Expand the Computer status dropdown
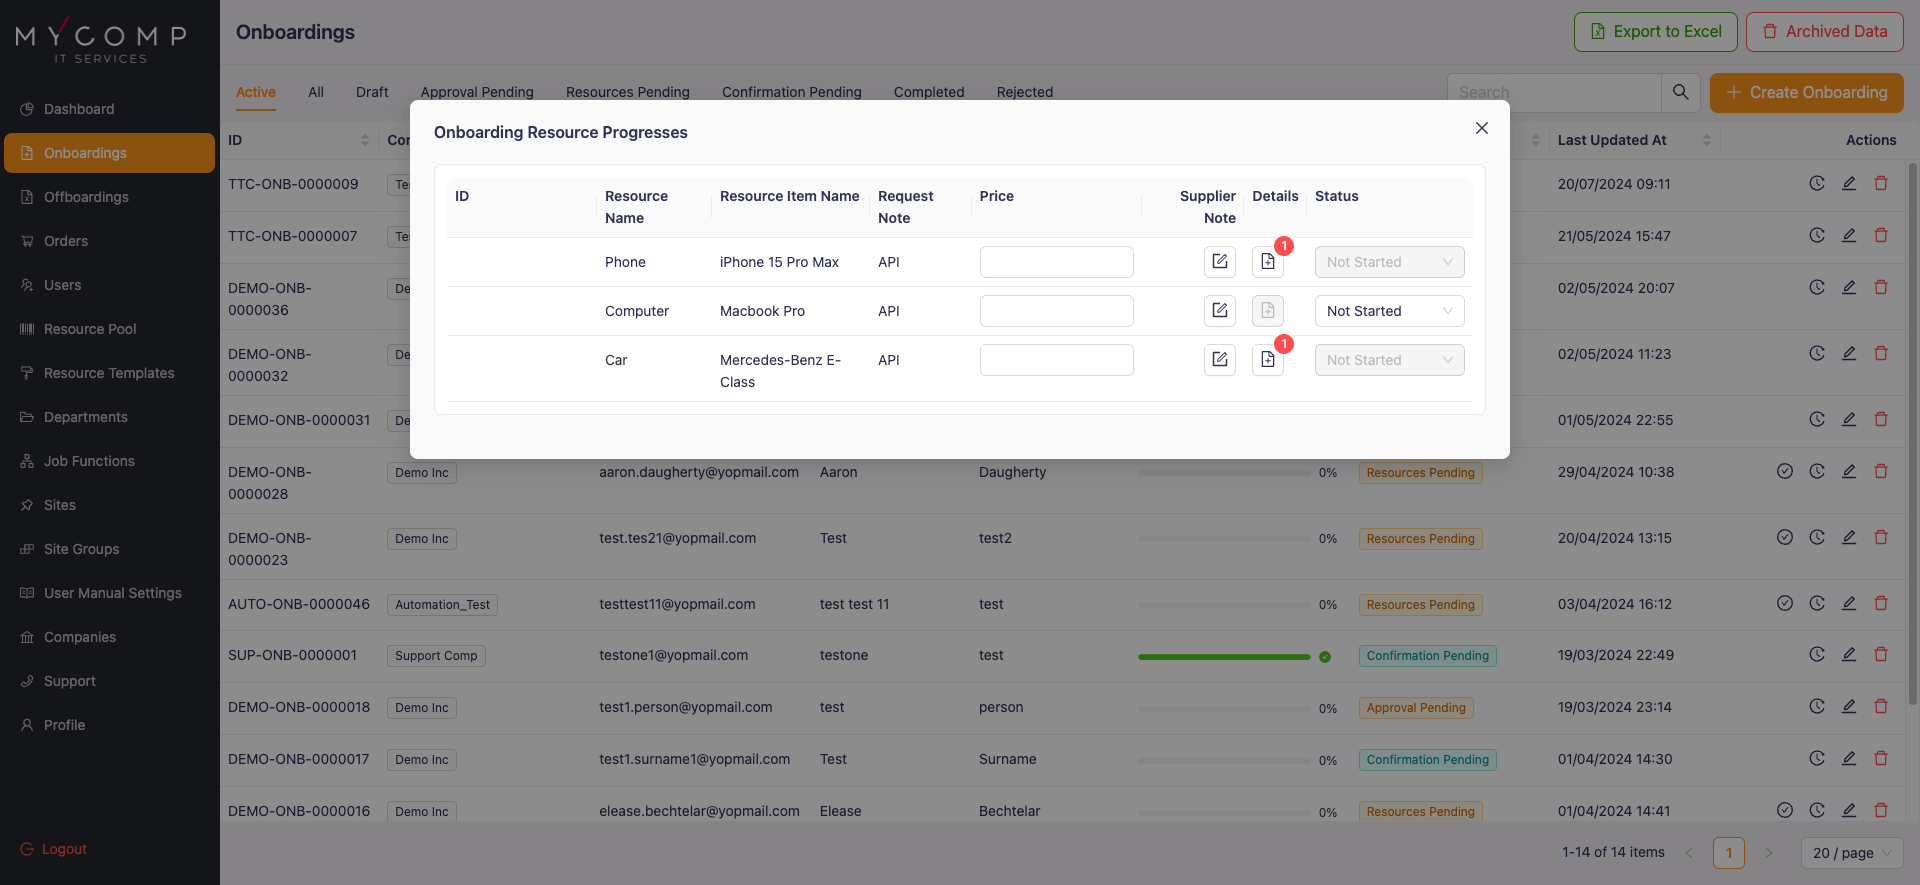 click(1388, 311)
